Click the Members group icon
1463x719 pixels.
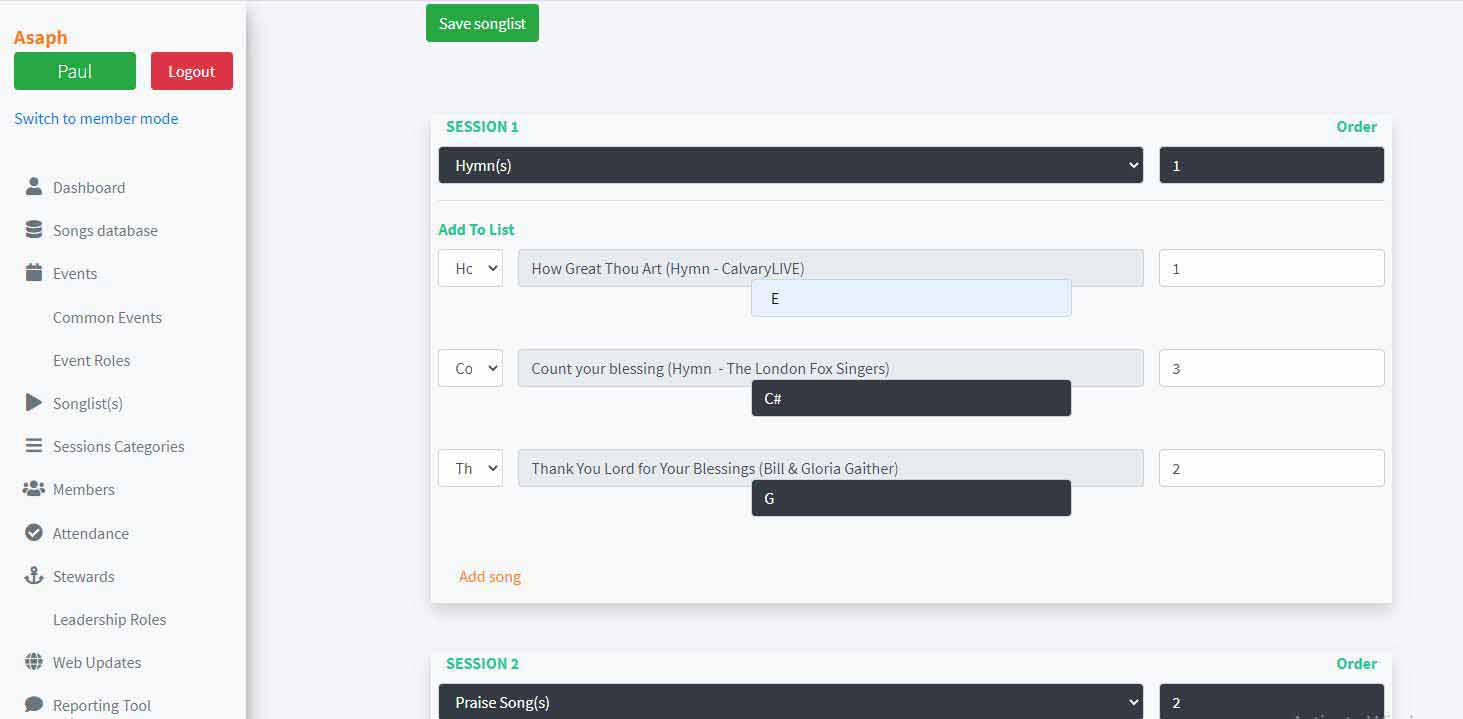pyautogui.click(x=34, y=489)
